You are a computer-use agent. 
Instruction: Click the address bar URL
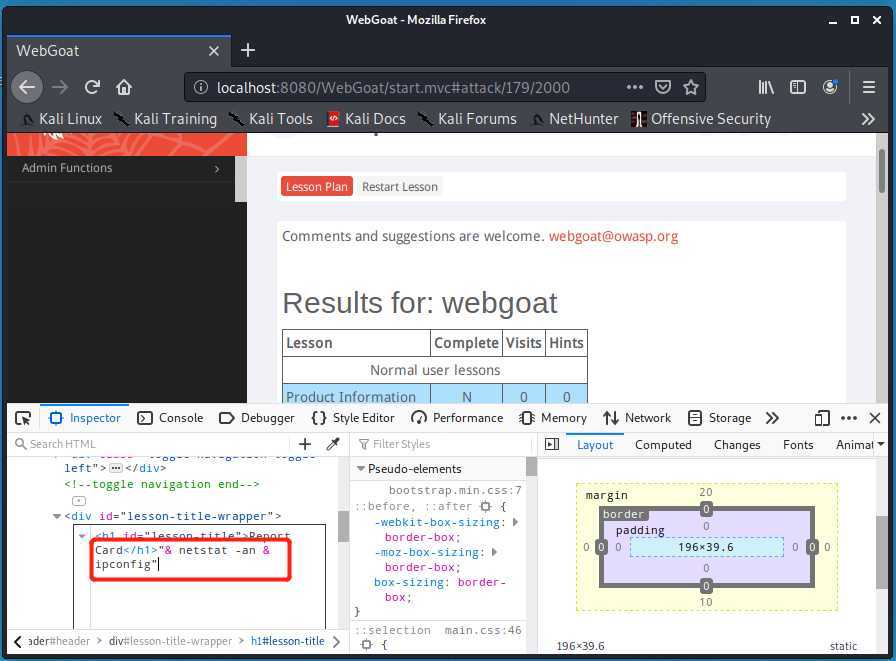[393, 87]
